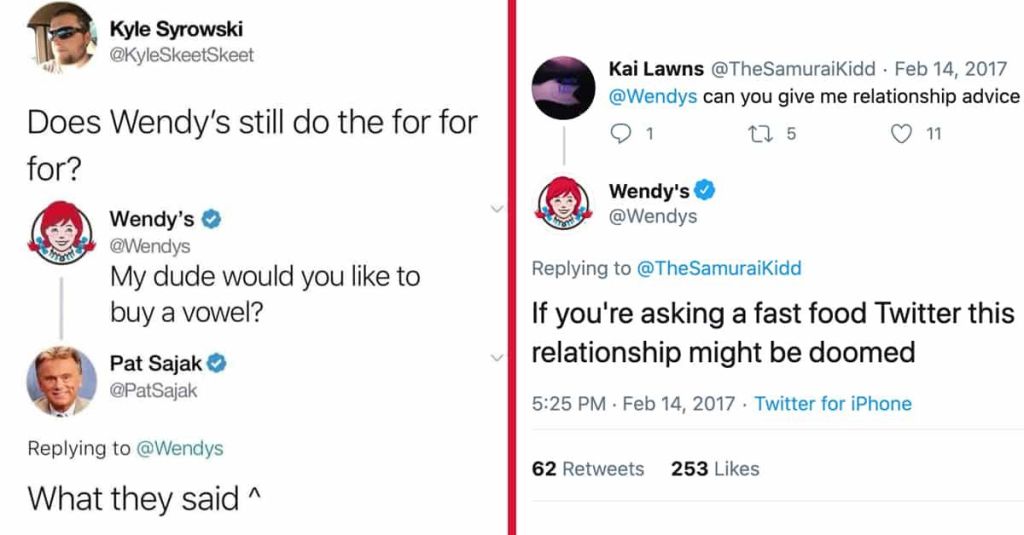The image size is (1024, 535).
Task: Click Wendy's verified badge in left thread
Action: coord(213,218)
